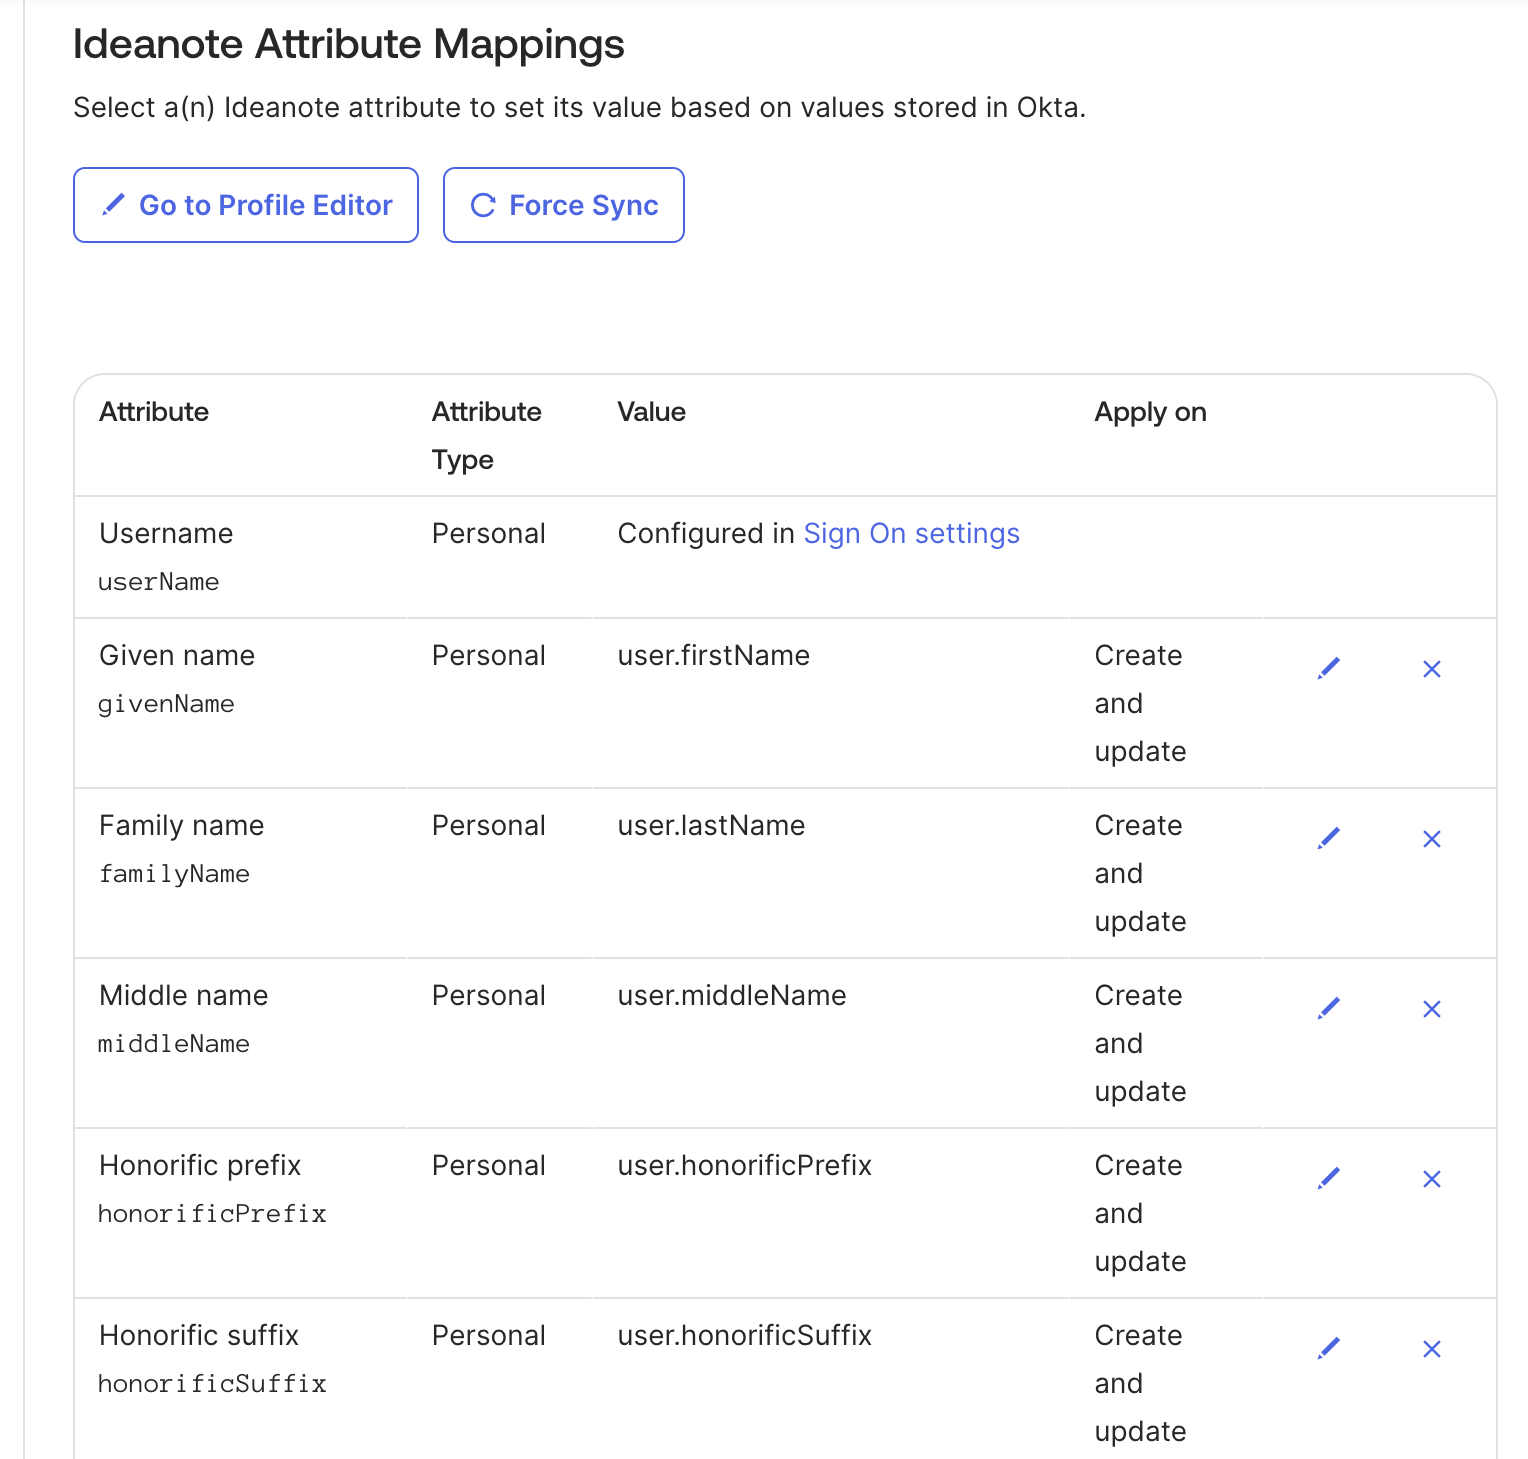Remove the Honorific suffix mapping

(x=1432, y=1349)
